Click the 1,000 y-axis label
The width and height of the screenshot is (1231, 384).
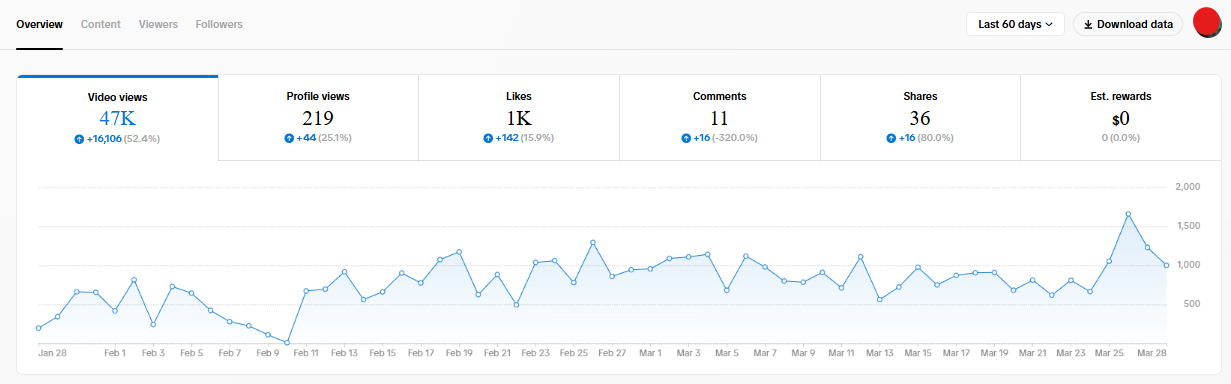click(x=1187, y=265)
